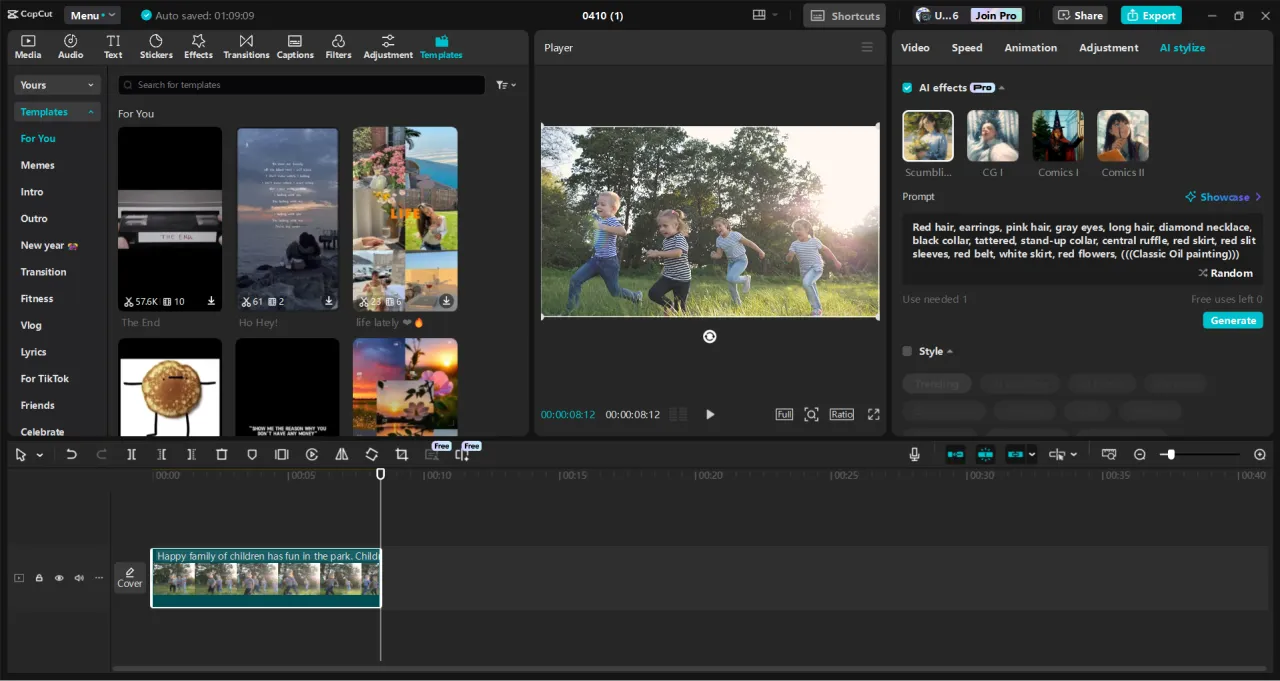1280x681 pixels.
Task: Click the Cover edit button on the track
Action: click(x=130, y=577)
